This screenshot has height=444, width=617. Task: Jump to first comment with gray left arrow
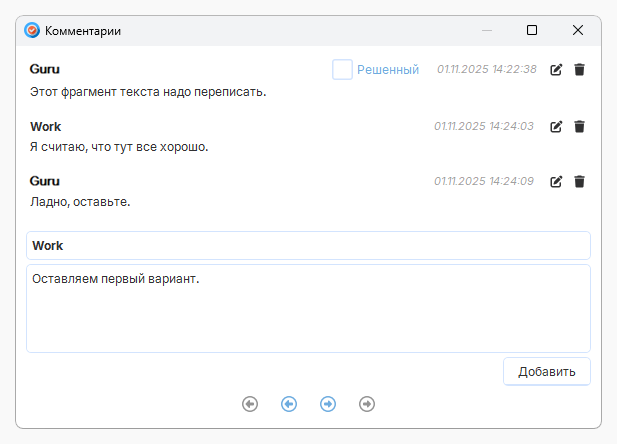click(250, 404)
